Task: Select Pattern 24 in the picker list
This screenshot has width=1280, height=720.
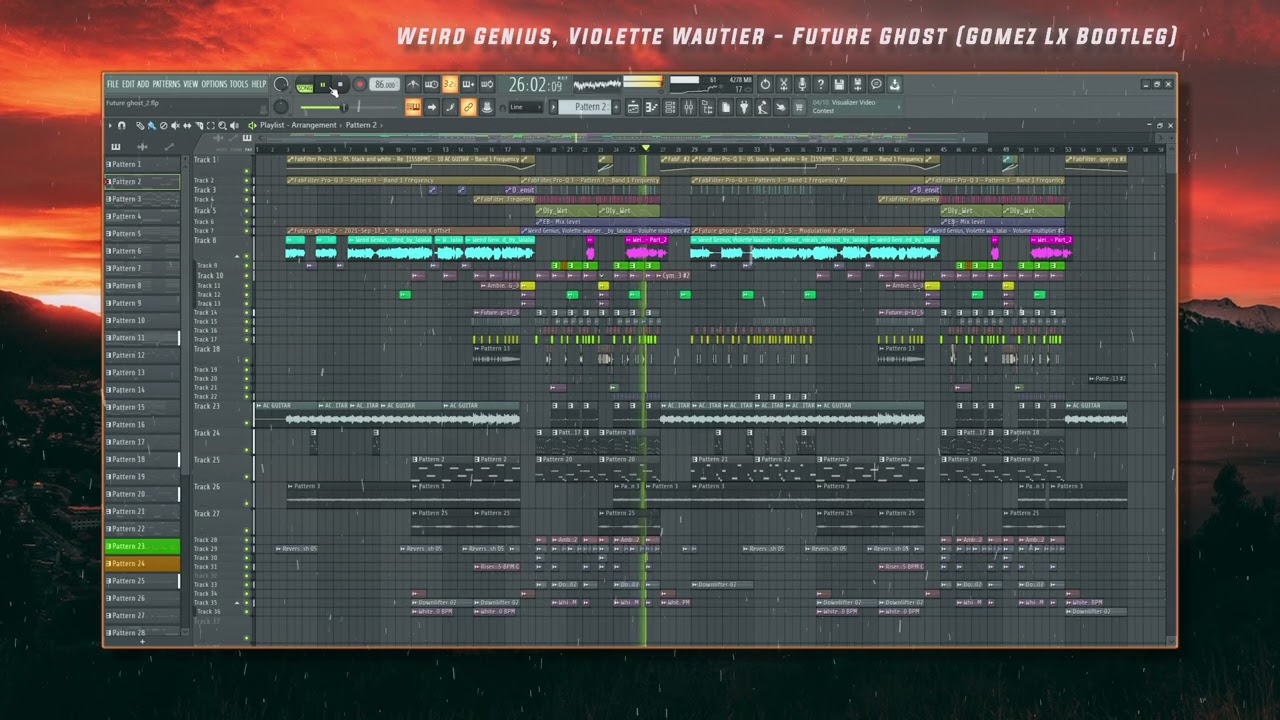Action: pos(142,563)
